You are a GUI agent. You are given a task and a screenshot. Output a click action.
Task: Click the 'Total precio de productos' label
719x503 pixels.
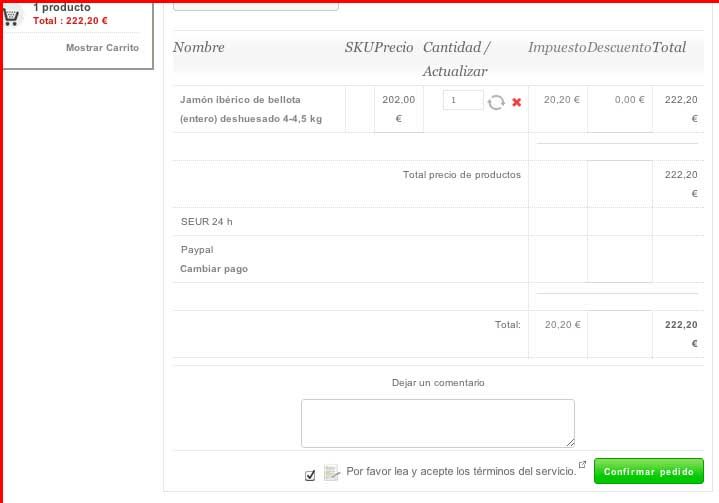click(462, 175)
